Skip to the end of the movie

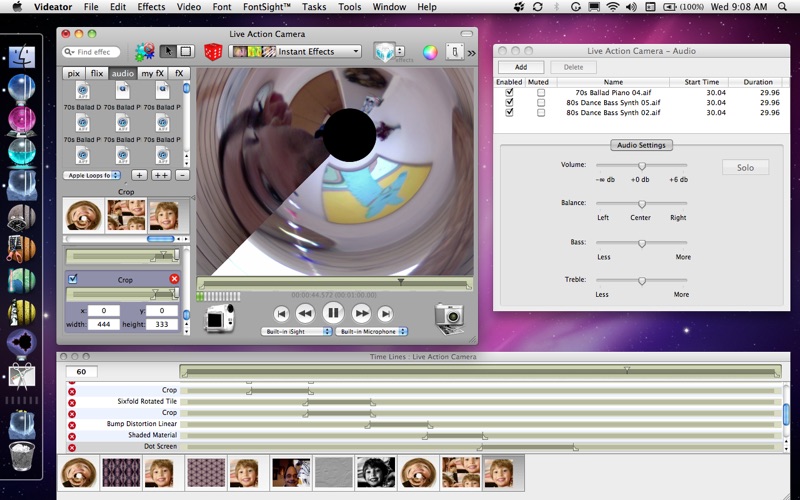coord(386,314)
